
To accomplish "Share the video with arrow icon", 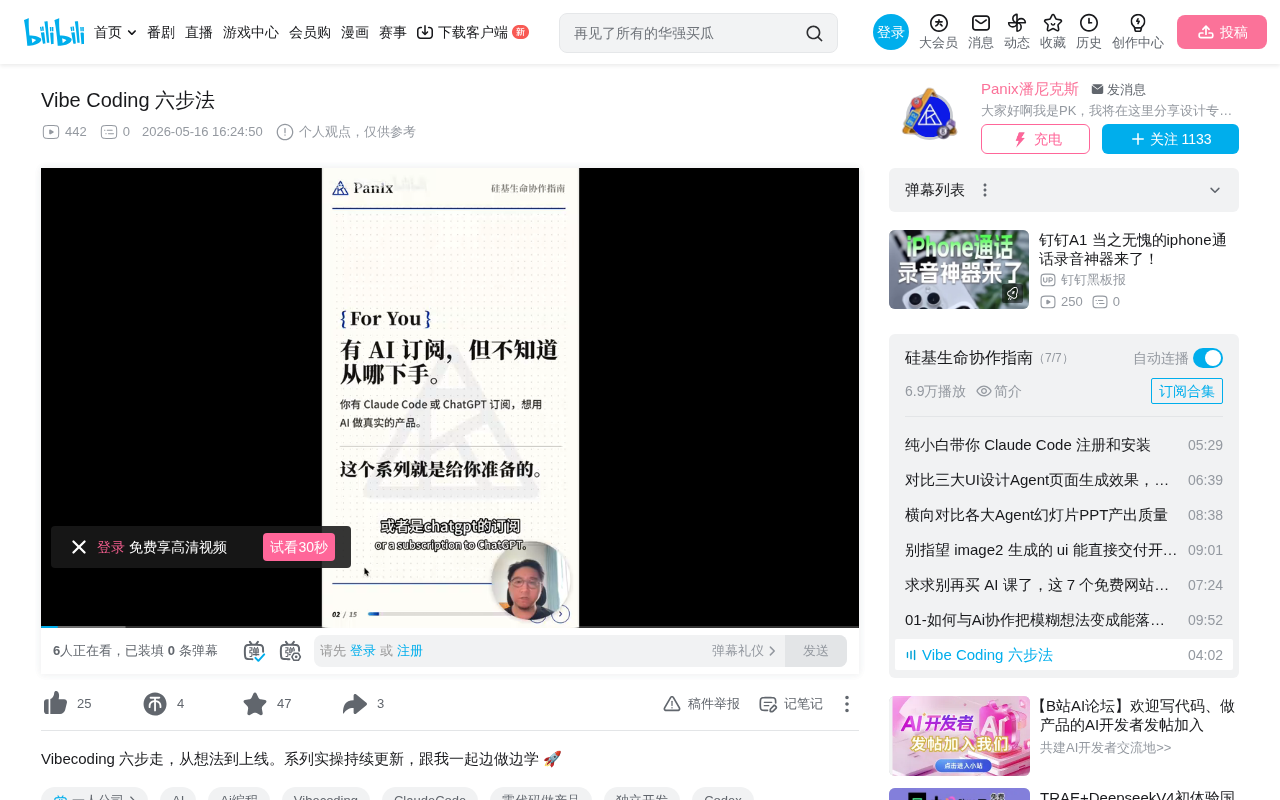I will point(355,704).
